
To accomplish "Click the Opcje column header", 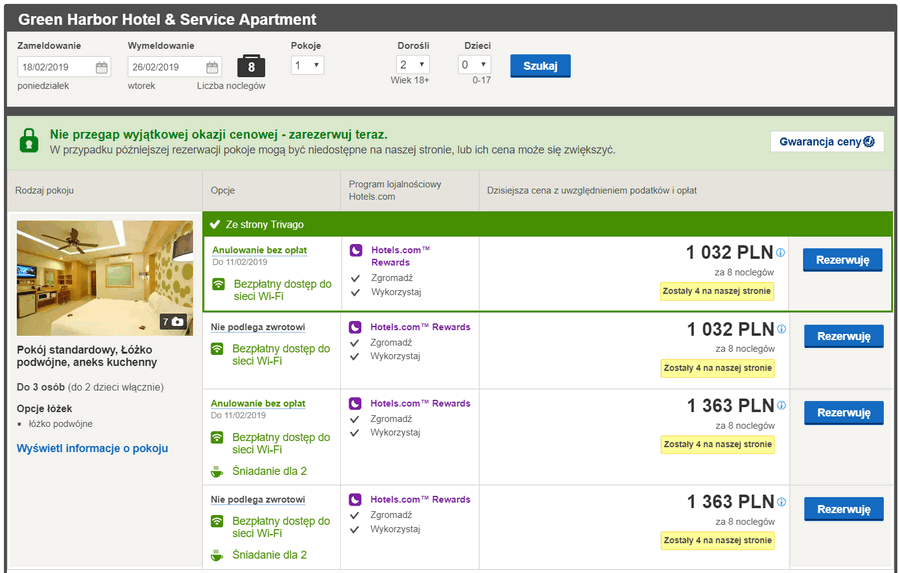I will pyautogui.click(x=223, y=190).
